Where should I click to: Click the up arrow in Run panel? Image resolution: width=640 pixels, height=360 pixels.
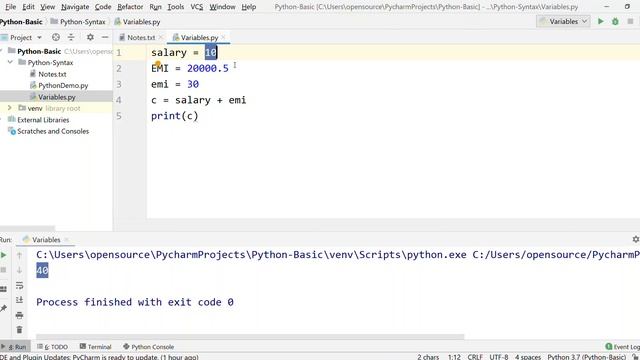tap(19, 255)
